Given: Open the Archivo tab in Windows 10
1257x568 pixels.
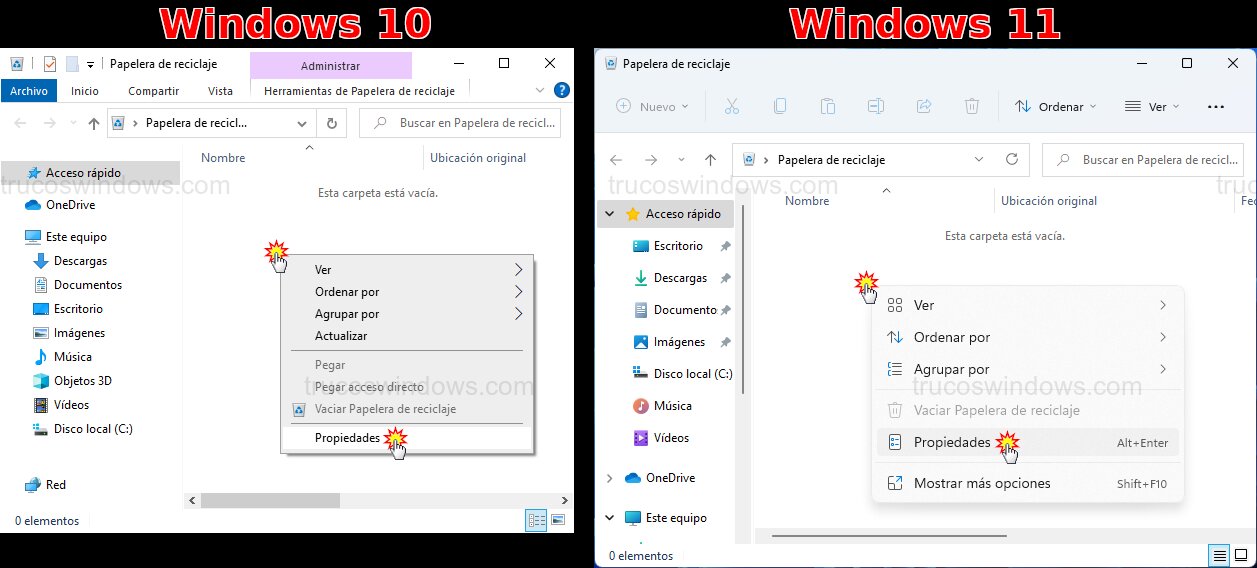Looking at the screenshot, I should click(x=29, y=91).
